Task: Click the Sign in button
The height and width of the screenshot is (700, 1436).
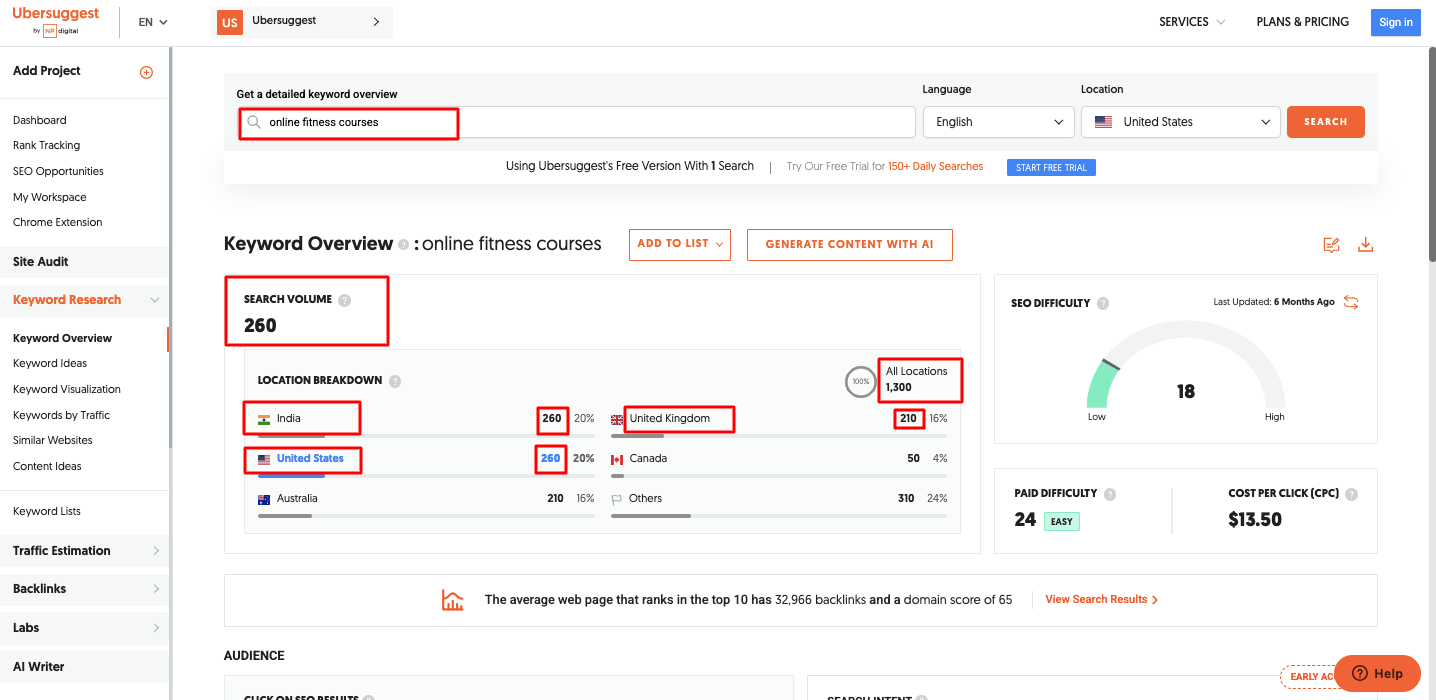Action: click(x=1396, y=22)
